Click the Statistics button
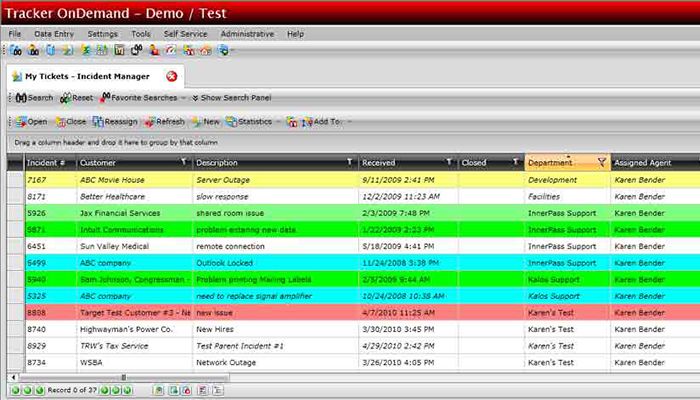700x400 pixels. tap(249, 121)
